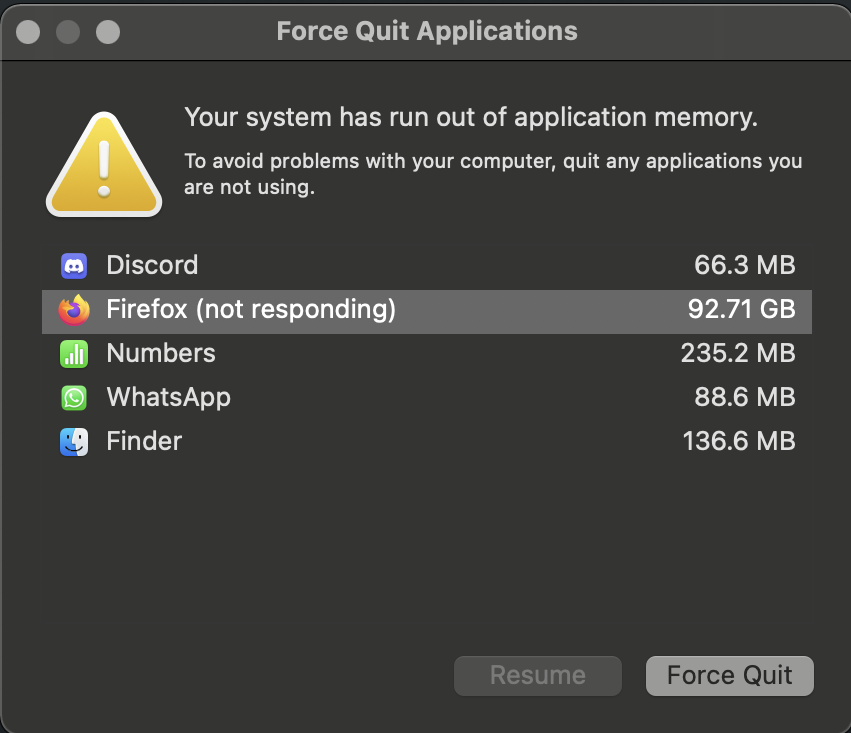Highlight the WhatsApp name in the list
851x733 pixels.
[x=168, y=398]
